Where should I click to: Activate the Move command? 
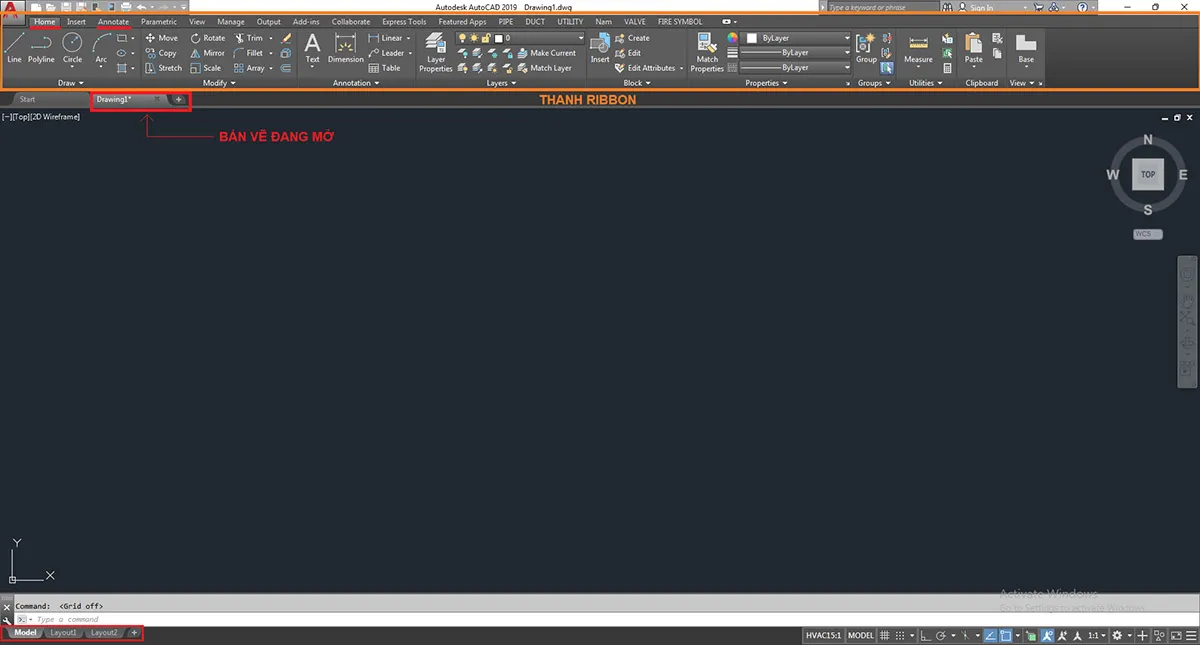[162, 38]
